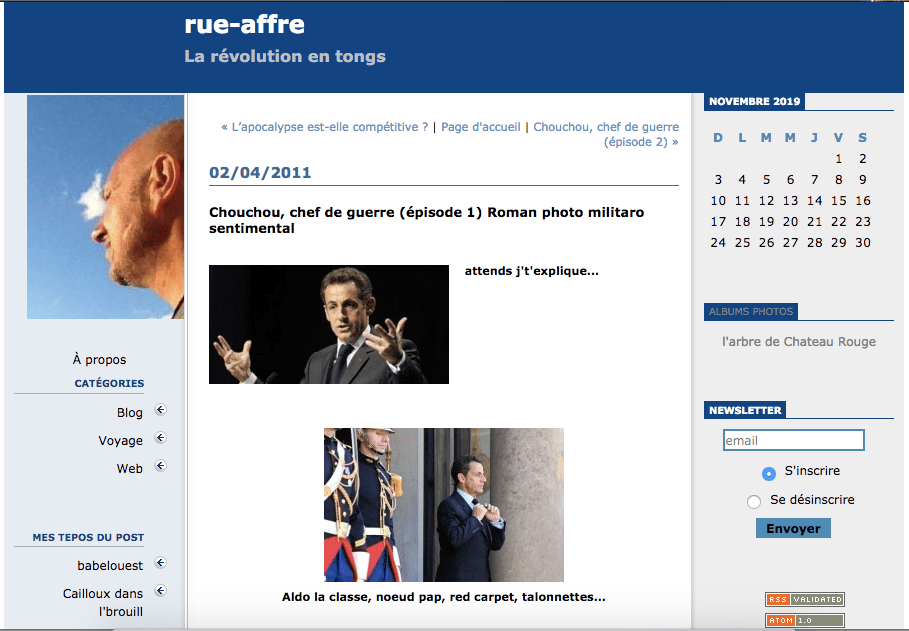Go to Page d'accueil link
Viewport: 909px width, 631px height.
point(481,127)
